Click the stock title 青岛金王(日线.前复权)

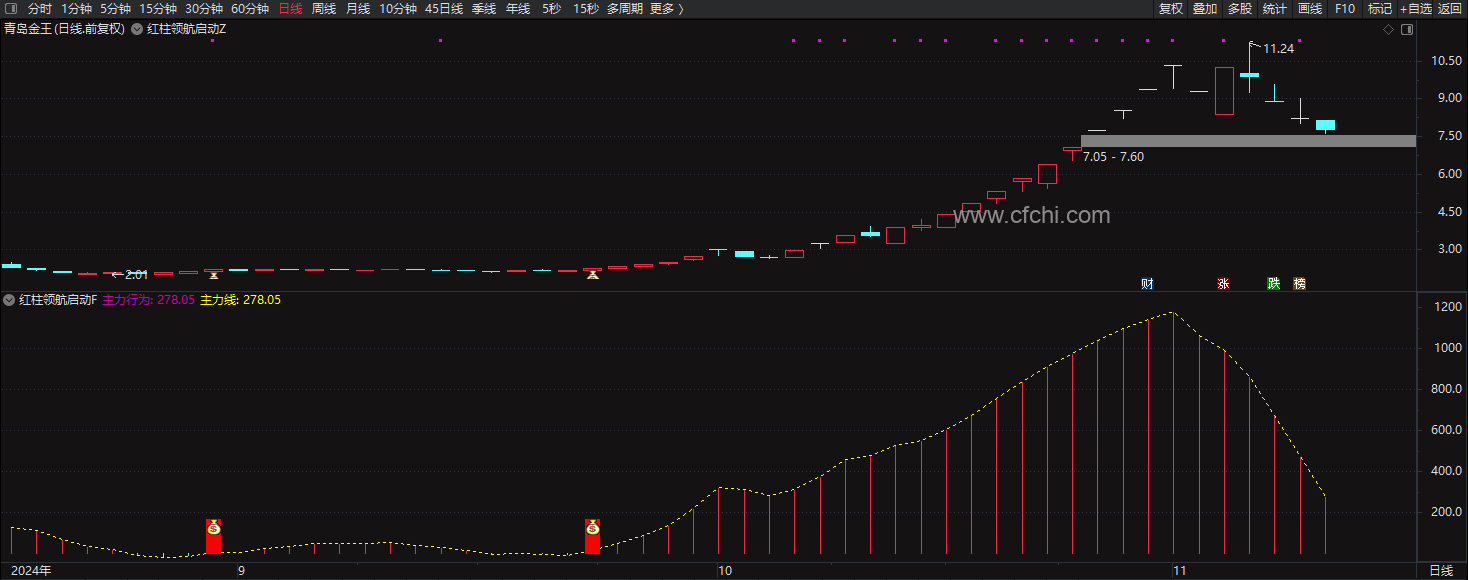coord(65,29)
